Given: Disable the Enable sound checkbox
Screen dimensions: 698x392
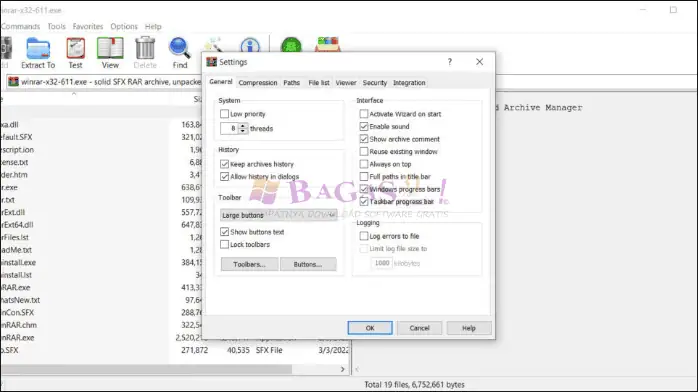Looking at the screenshot, I should [x=364, y=126].
